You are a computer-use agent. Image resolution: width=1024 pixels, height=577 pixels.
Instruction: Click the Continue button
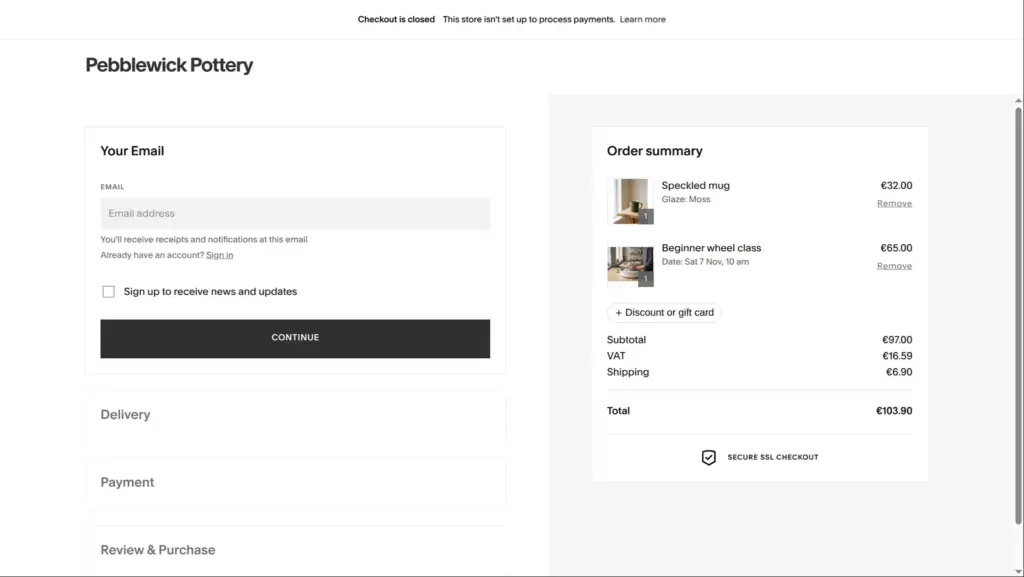tap(295, 338)
